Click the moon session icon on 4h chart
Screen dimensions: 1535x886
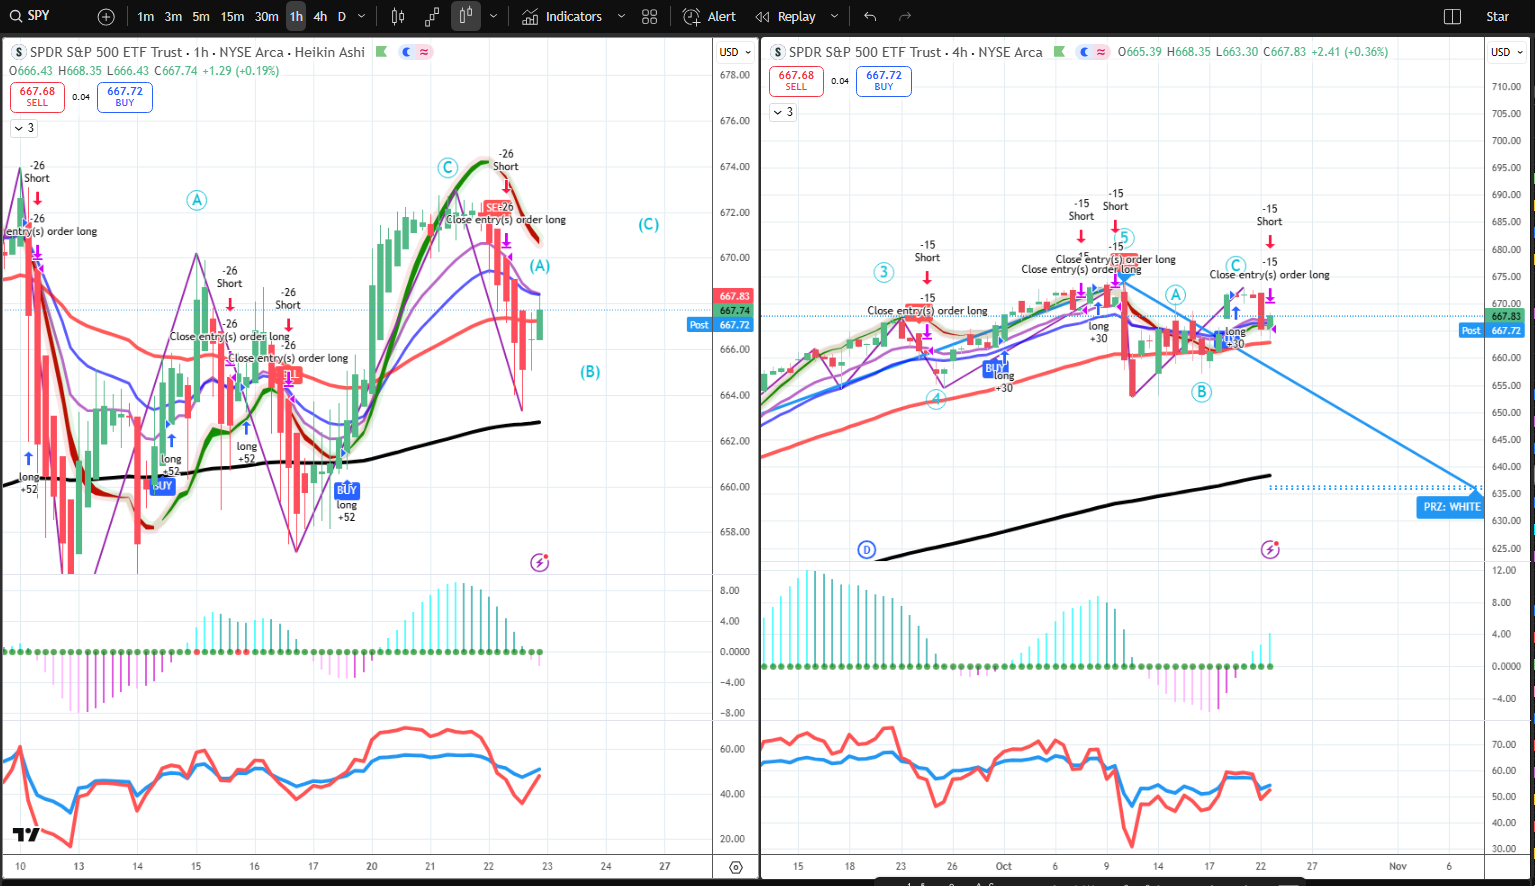click(1084, 52)
